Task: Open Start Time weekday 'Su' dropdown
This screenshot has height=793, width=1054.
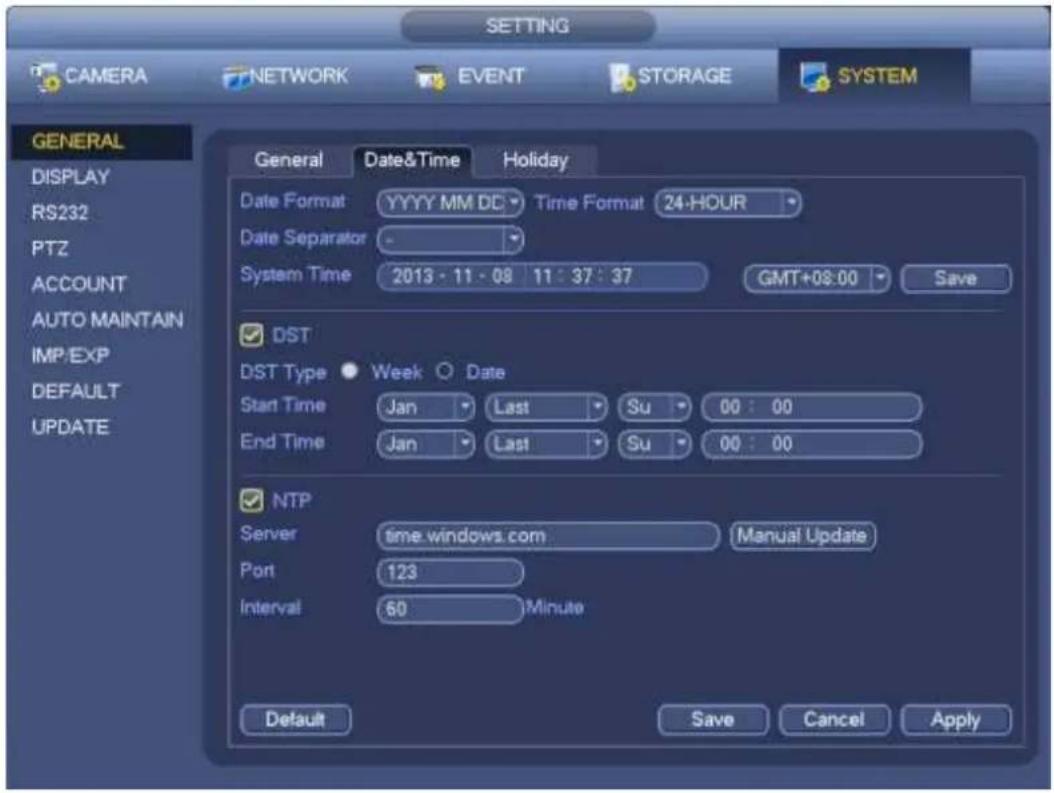Action: click(x=655, y=407)
